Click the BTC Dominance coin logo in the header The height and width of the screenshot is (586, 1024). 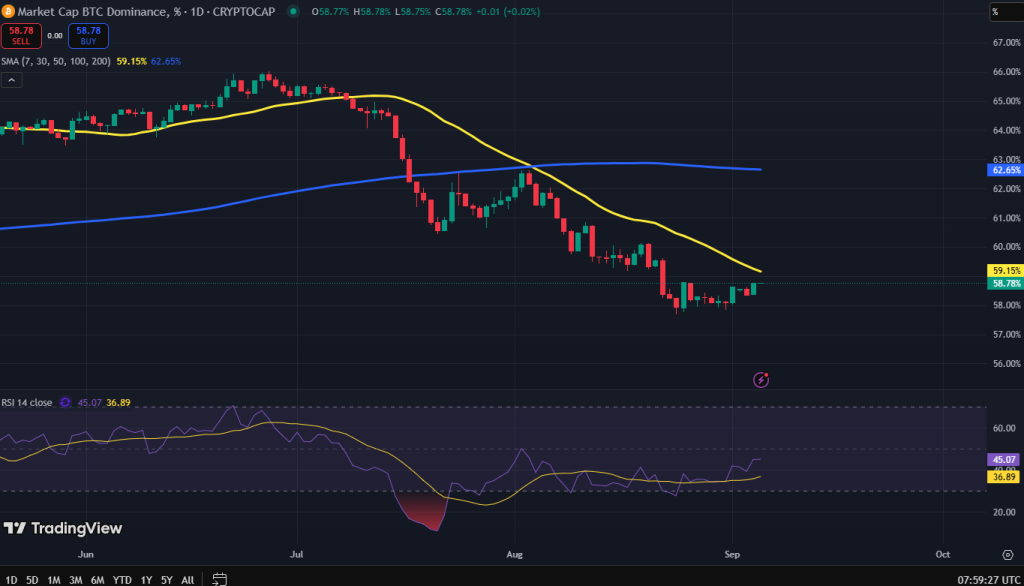click(11, 13)
